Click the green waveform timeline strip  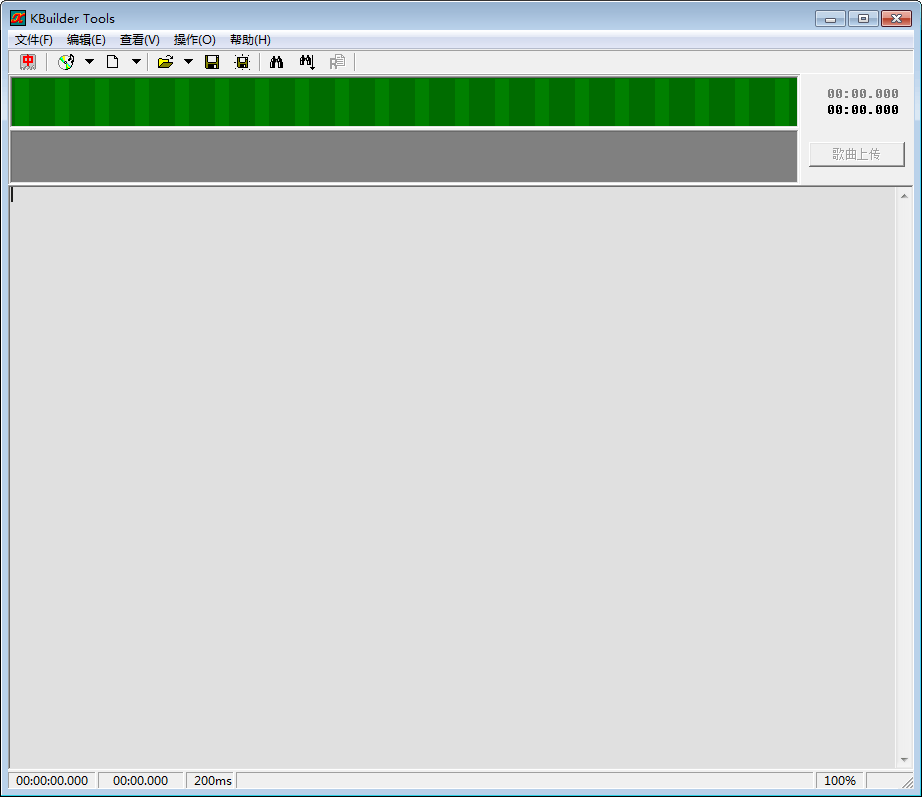click(400, 101)
